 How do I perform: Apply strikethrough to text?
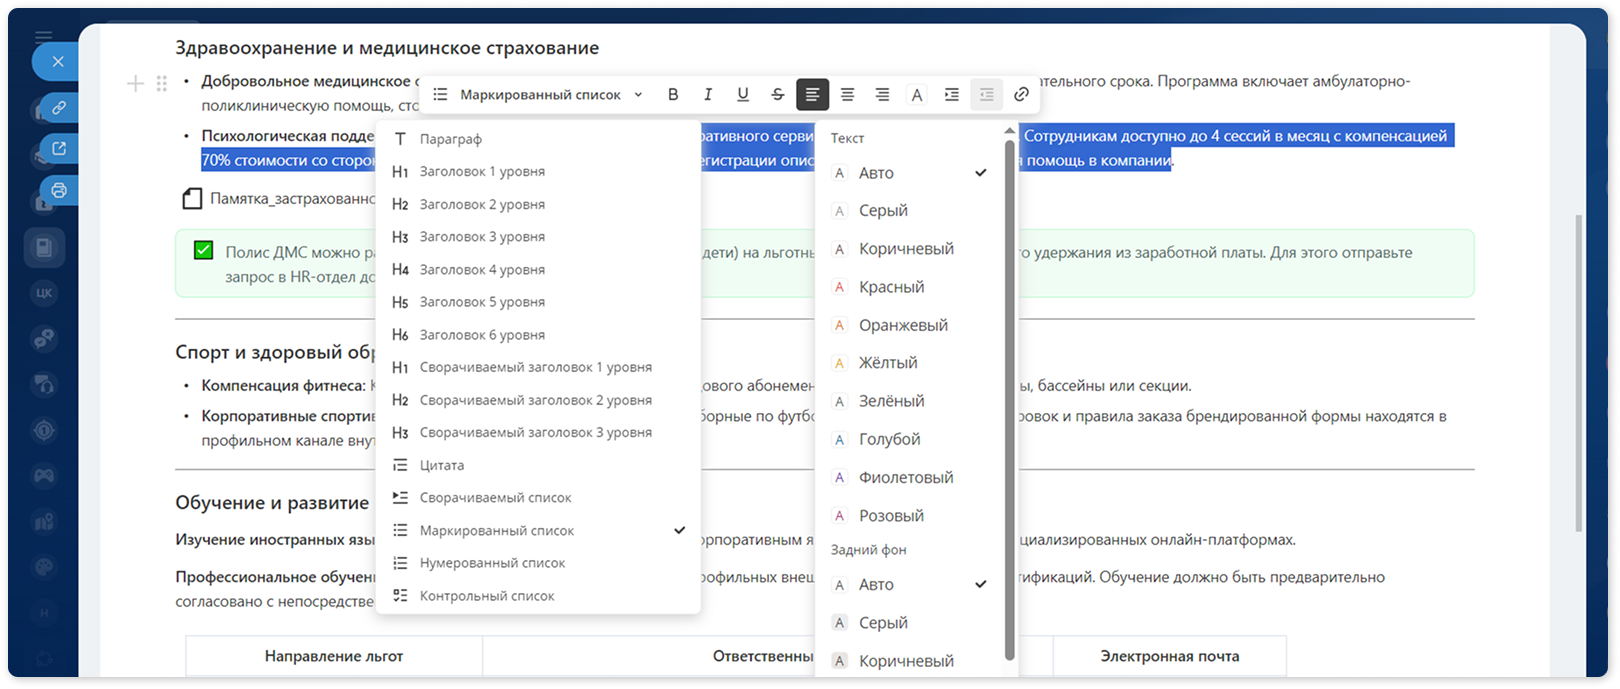(778, 94)
